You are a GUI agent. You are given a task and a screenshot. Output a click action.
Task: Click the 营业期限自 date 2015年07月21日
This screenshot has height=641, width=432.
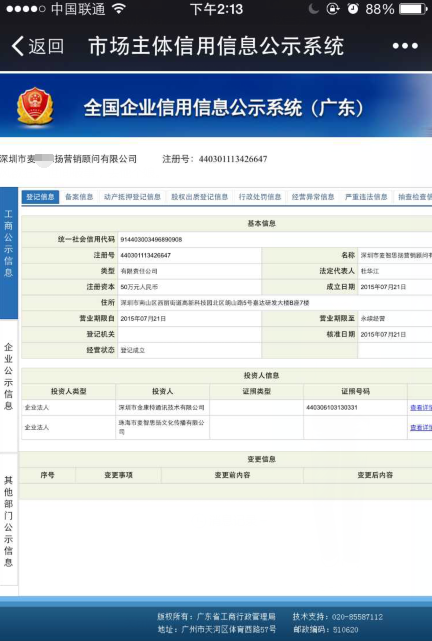[143, 318]
